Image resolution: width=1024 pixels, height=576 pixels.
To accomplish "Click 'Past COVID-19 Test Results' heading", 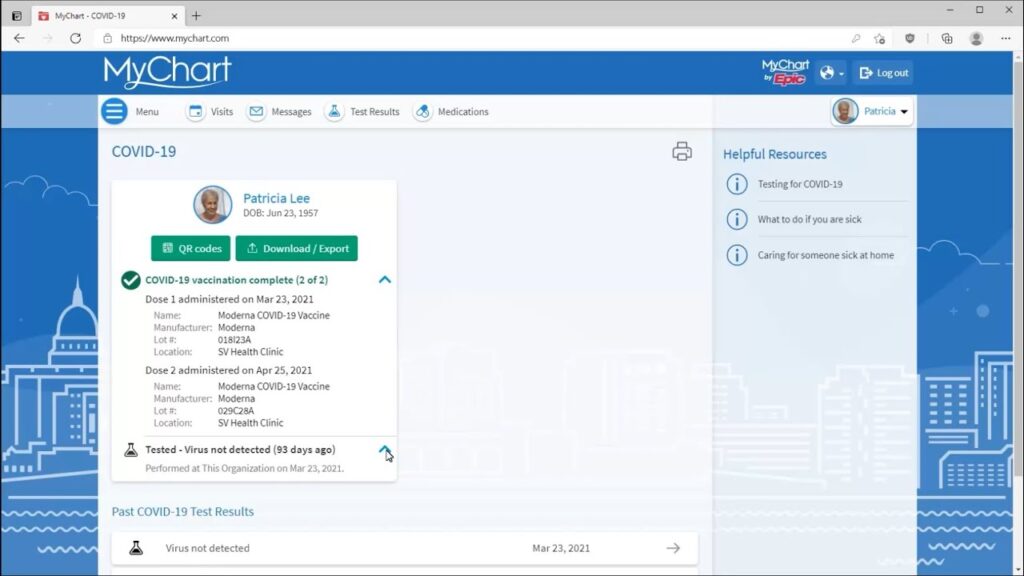I will coord(183,511).
